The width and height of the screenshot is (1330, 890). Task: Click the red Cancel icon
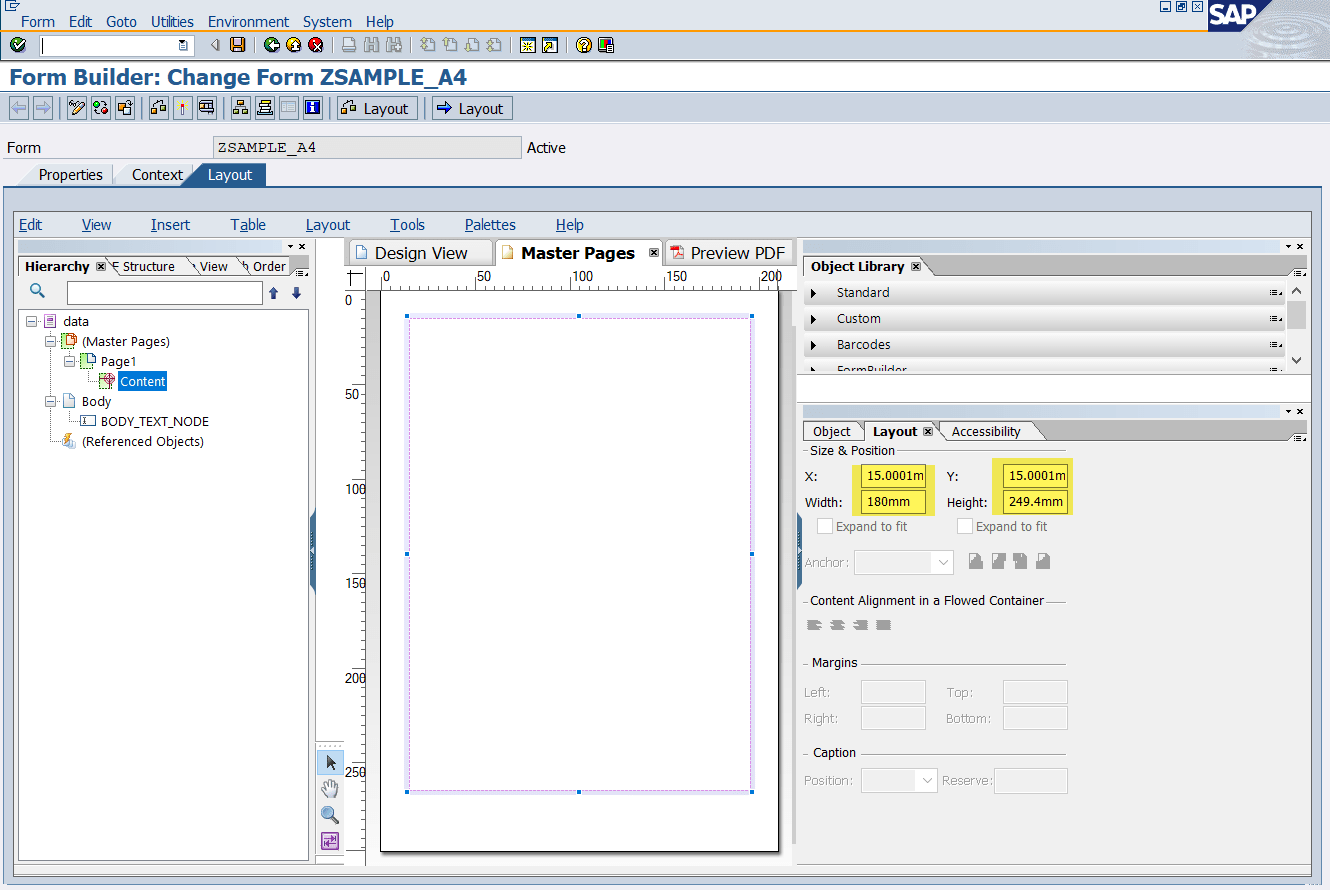point(316,45)
